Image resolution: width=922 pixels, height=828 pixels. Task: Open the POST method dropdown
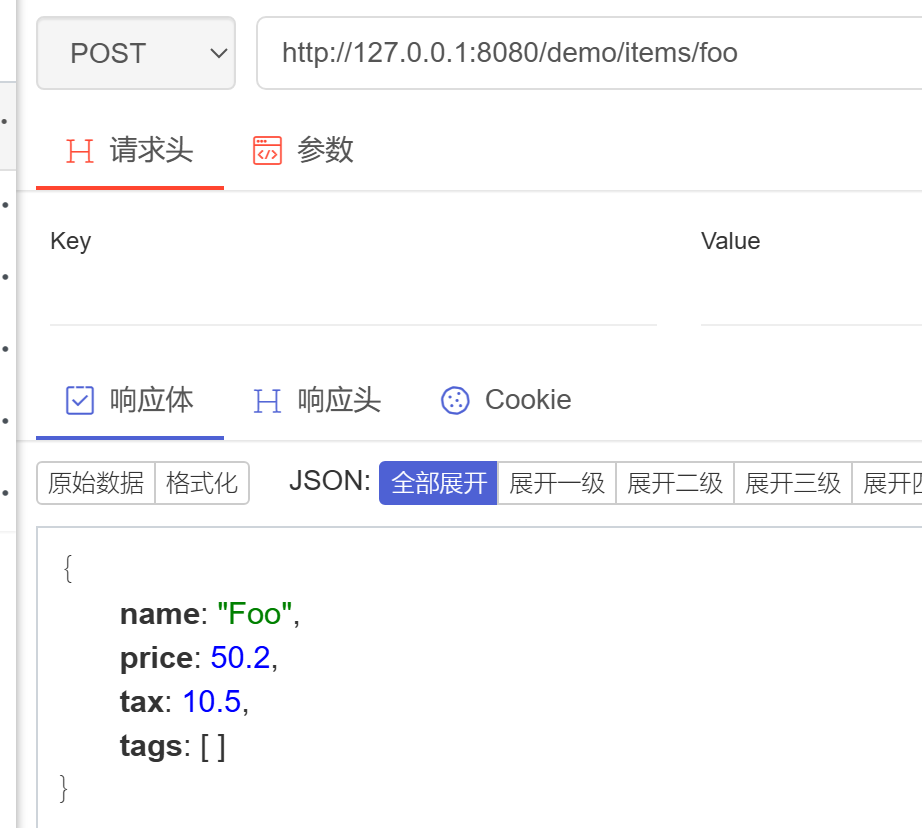[x=136, y=54]
